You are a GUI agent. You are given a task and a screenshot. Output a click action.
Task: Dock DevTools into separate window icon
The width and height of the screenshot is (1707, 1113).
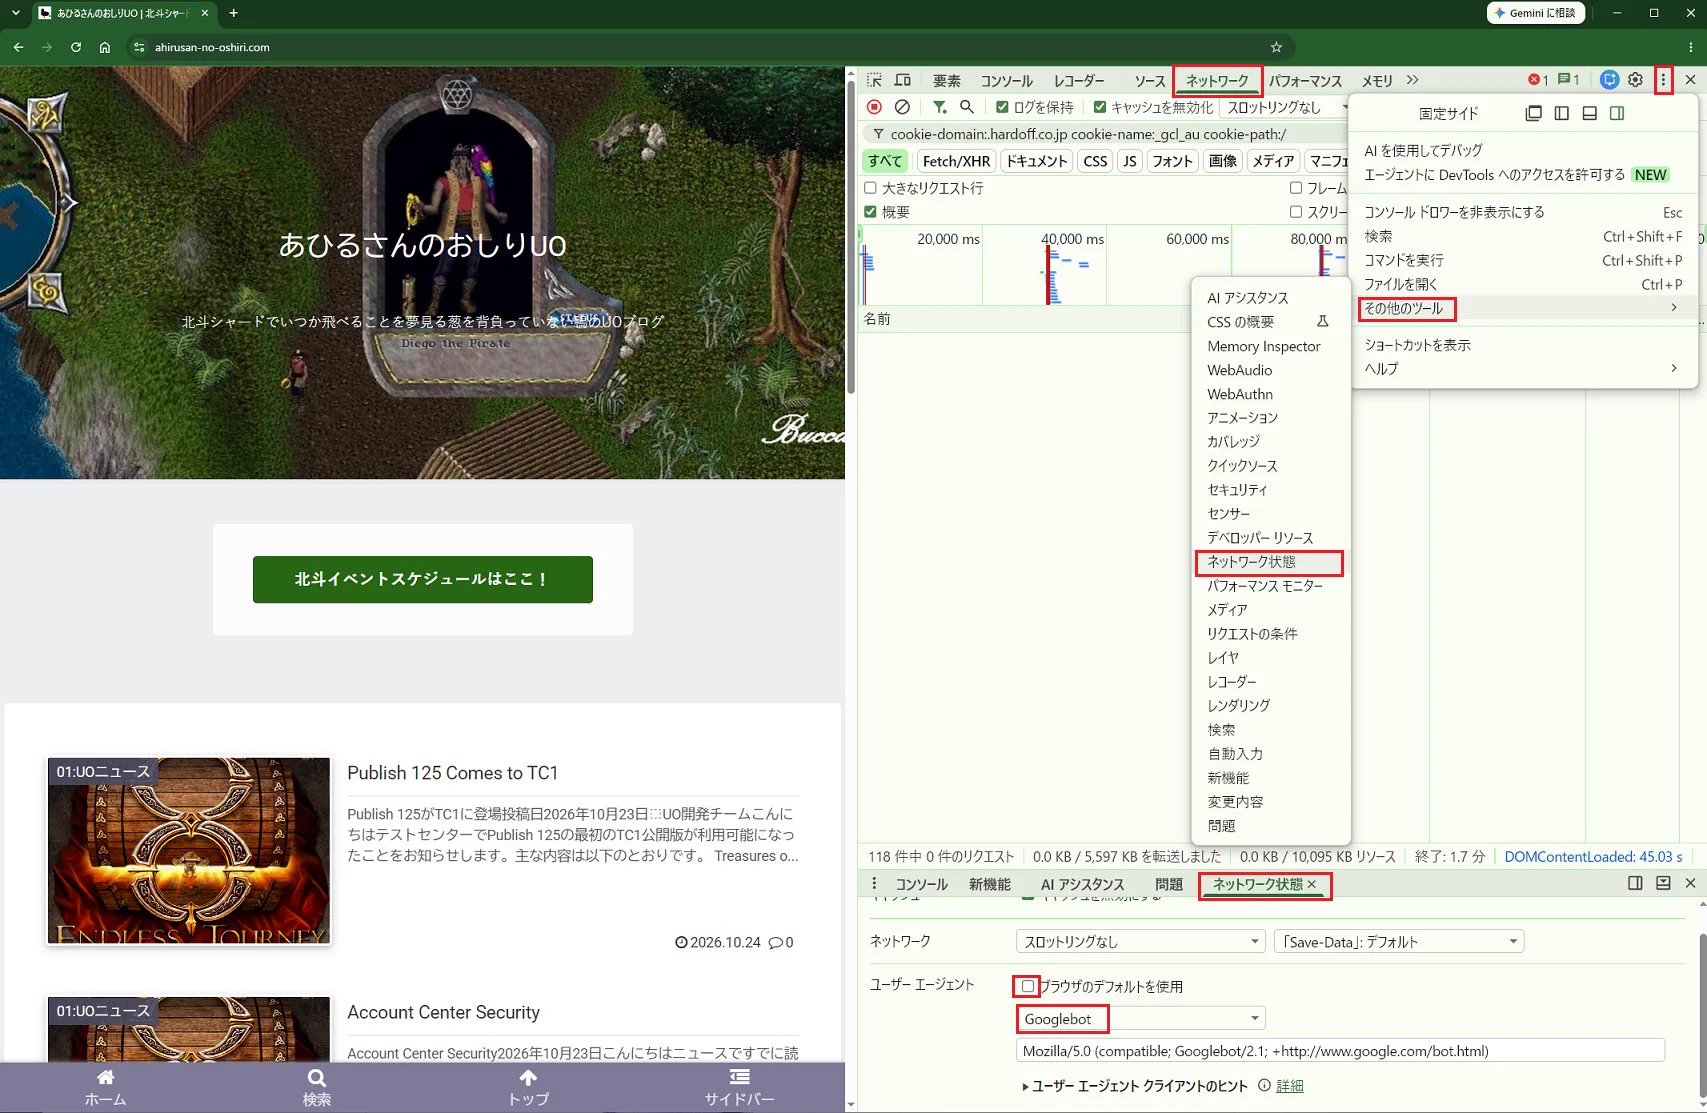(x=1533, y=113)
